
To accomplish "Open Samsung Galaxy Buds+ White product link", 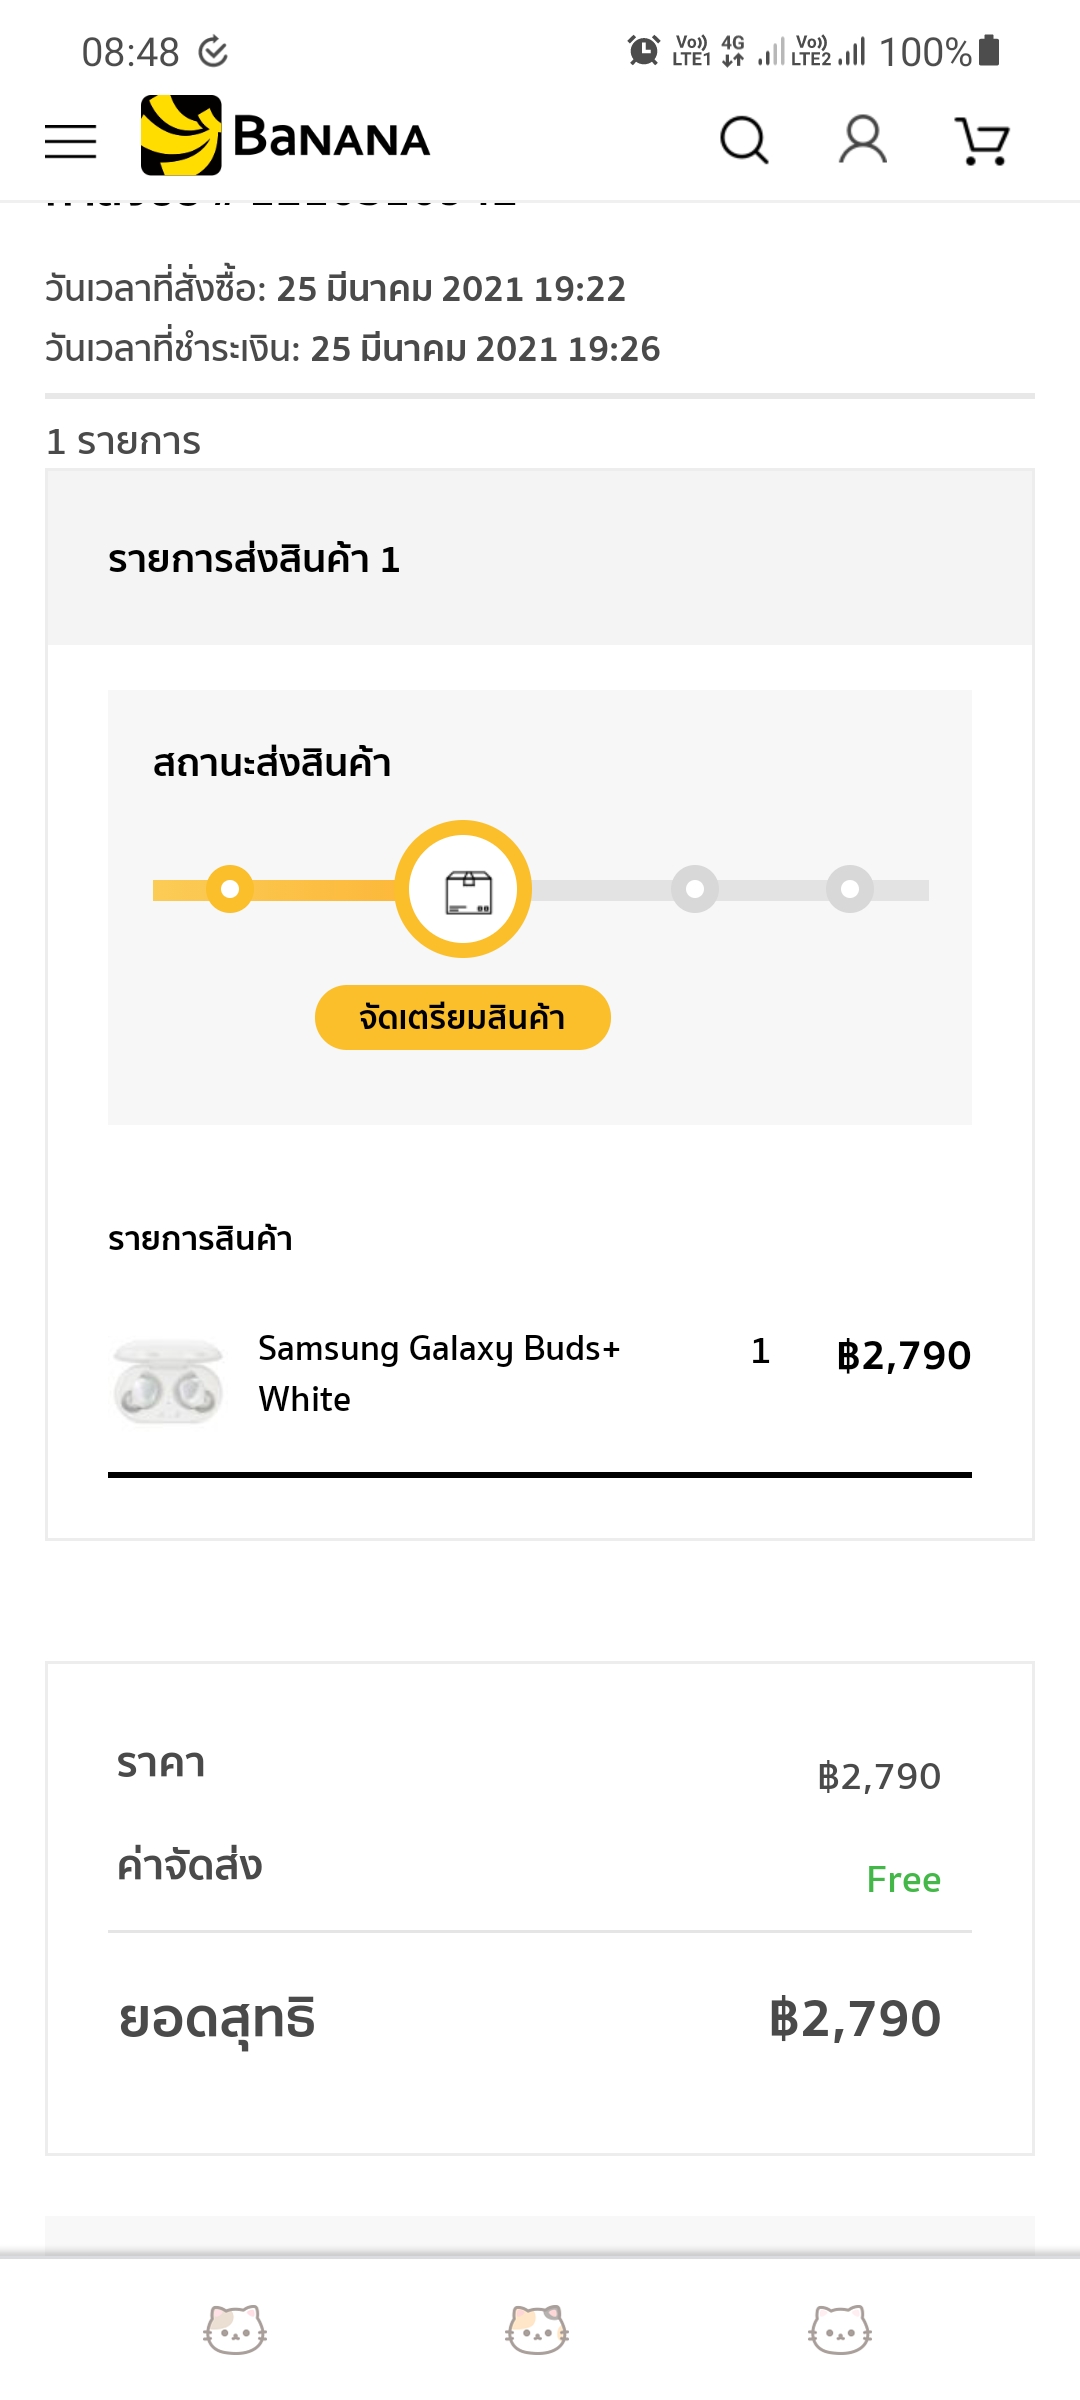I will [x=439, y=1373].
